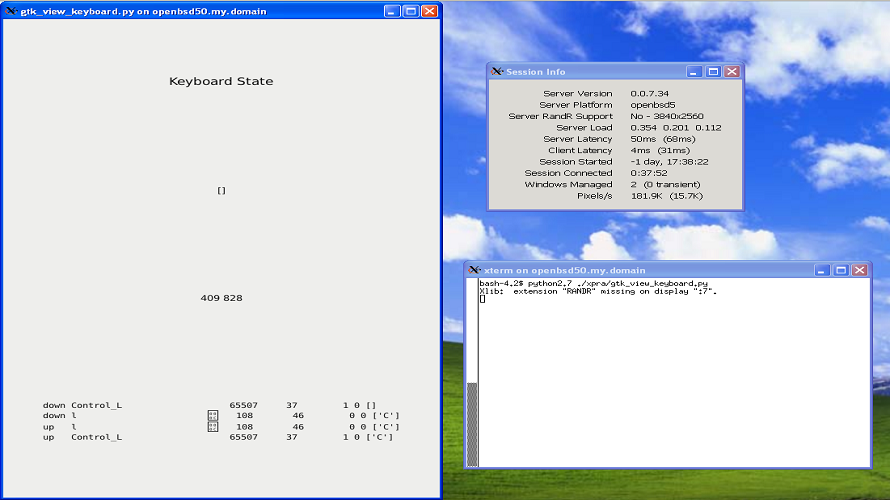Click the xterm vertical scrollbar thumb

tap(472, 422)
